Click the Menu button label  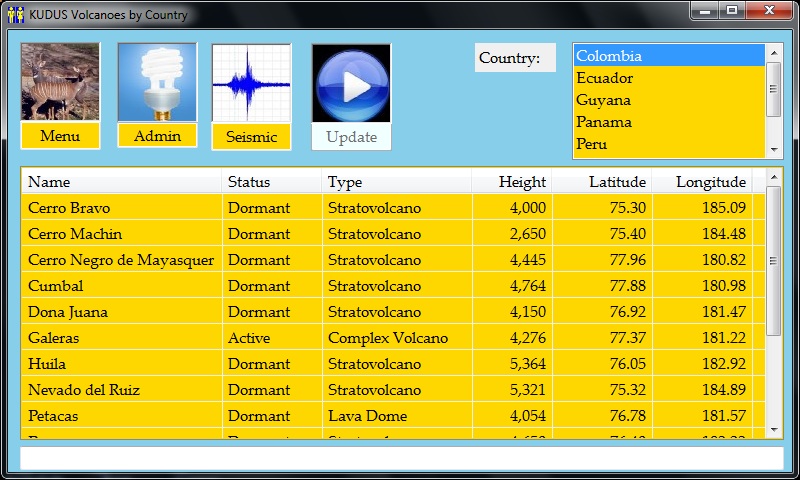(x=60, y=136)
